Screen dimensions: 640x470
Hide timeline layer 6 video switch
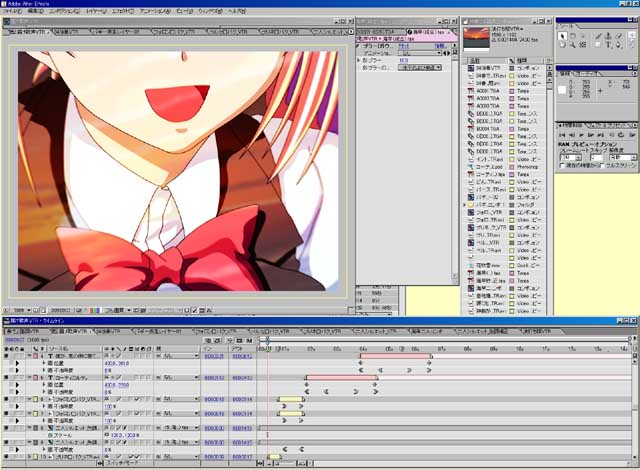[x=6, y=399]
